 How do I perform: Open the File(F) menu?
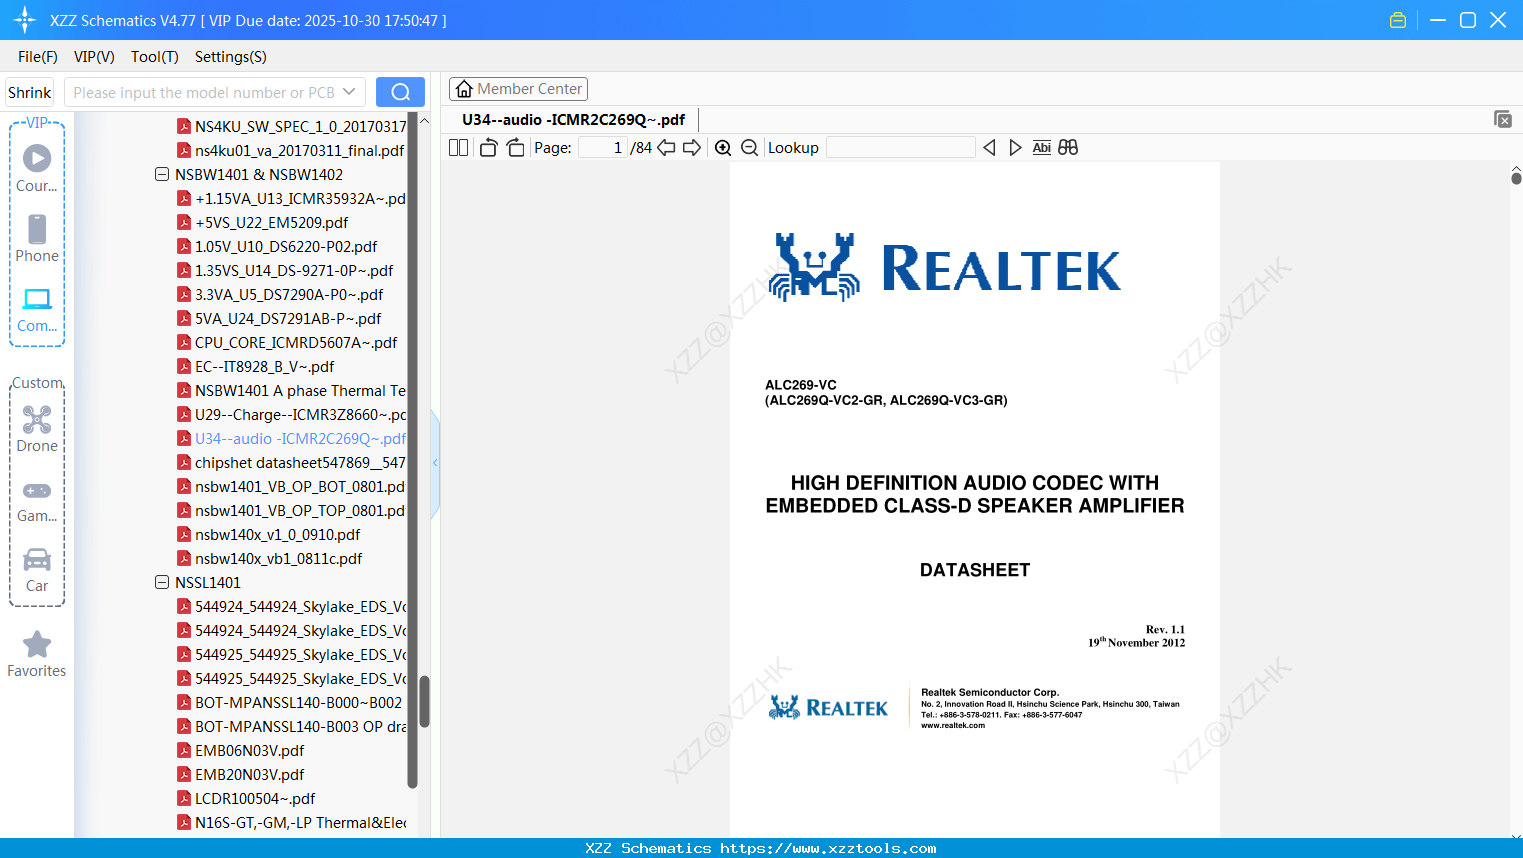tap(38, 57)
